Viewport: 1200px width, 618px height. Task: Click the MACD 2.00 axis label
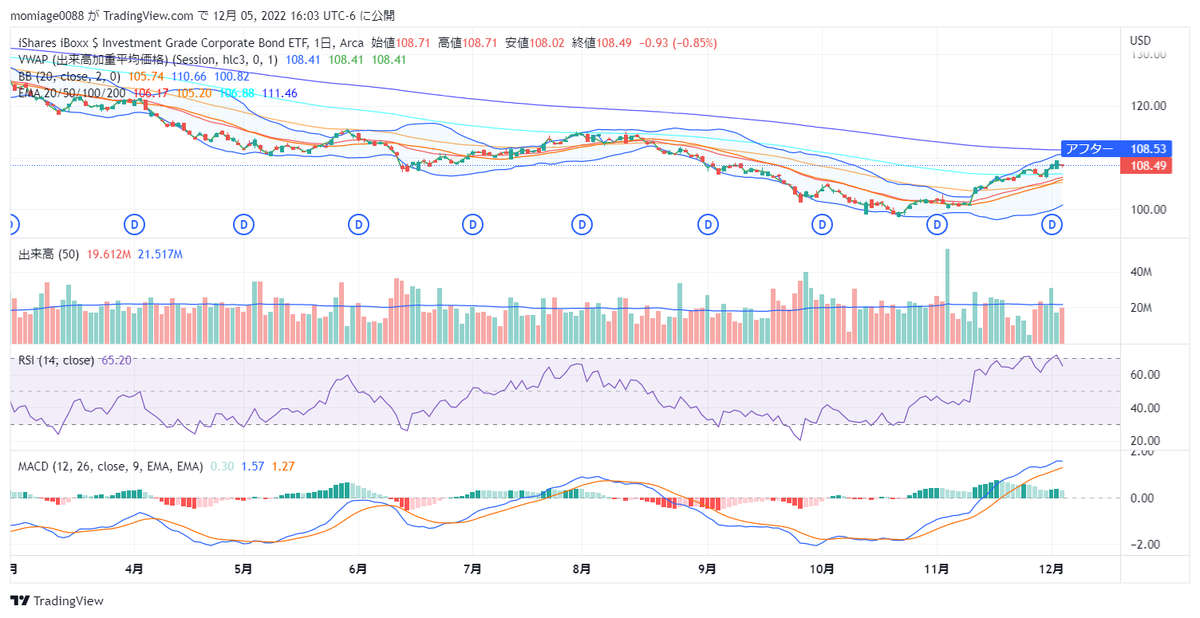tap(1142, 452)
